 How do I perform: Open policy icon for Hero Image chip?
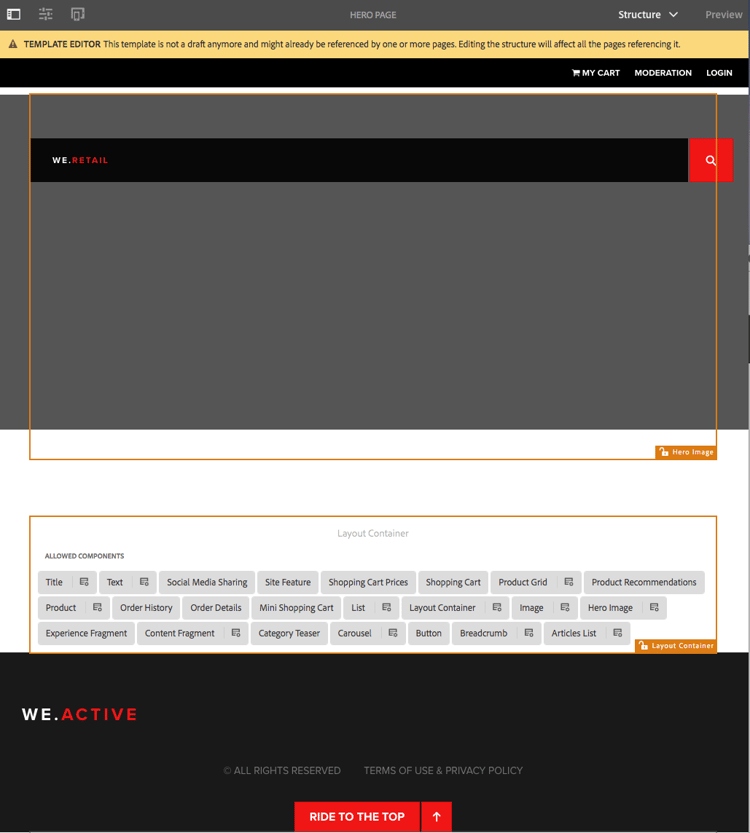pyautogui.click(x=654, y=608)
